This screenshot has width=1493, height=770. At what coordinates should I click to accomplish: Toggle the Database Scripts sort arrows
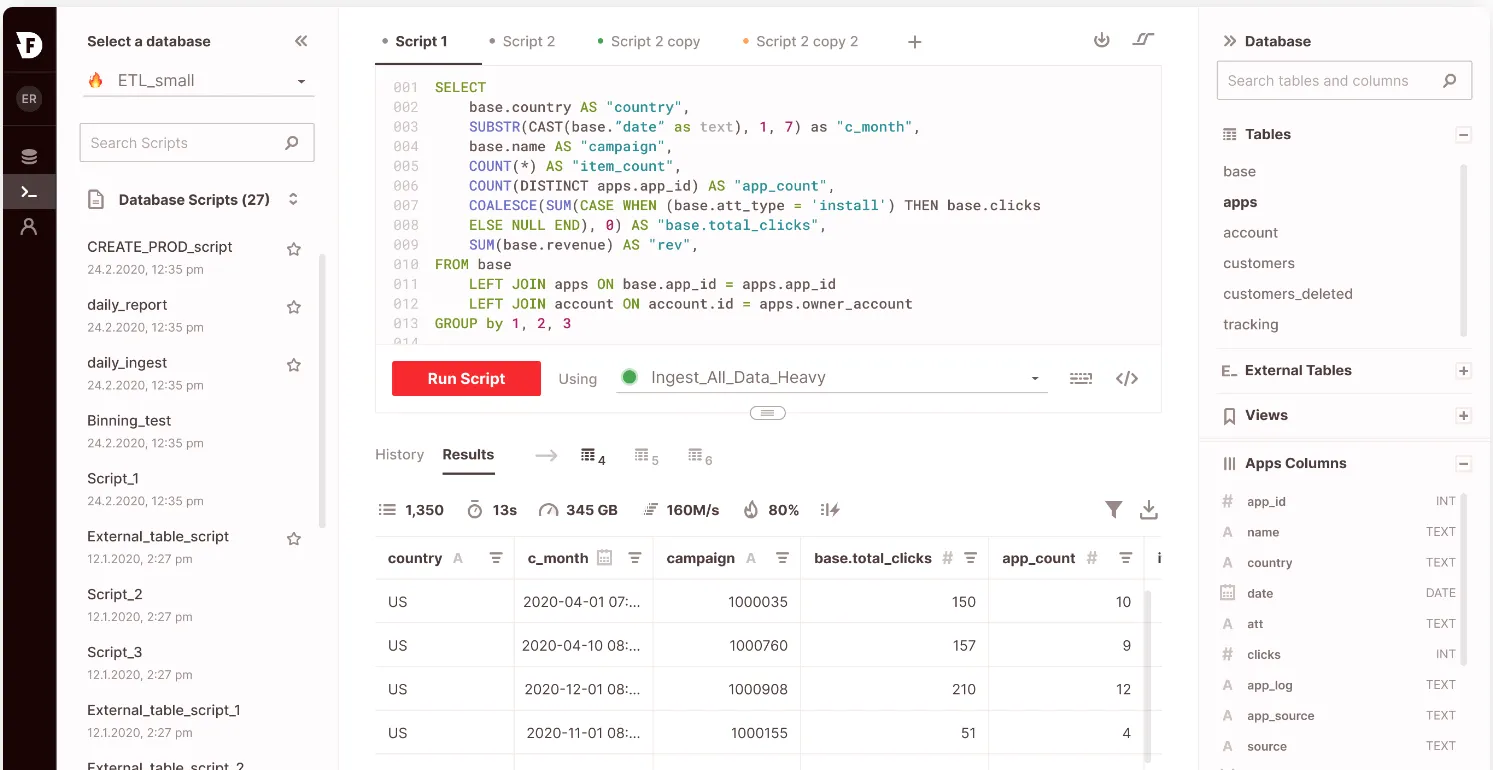tap(293, 199)
